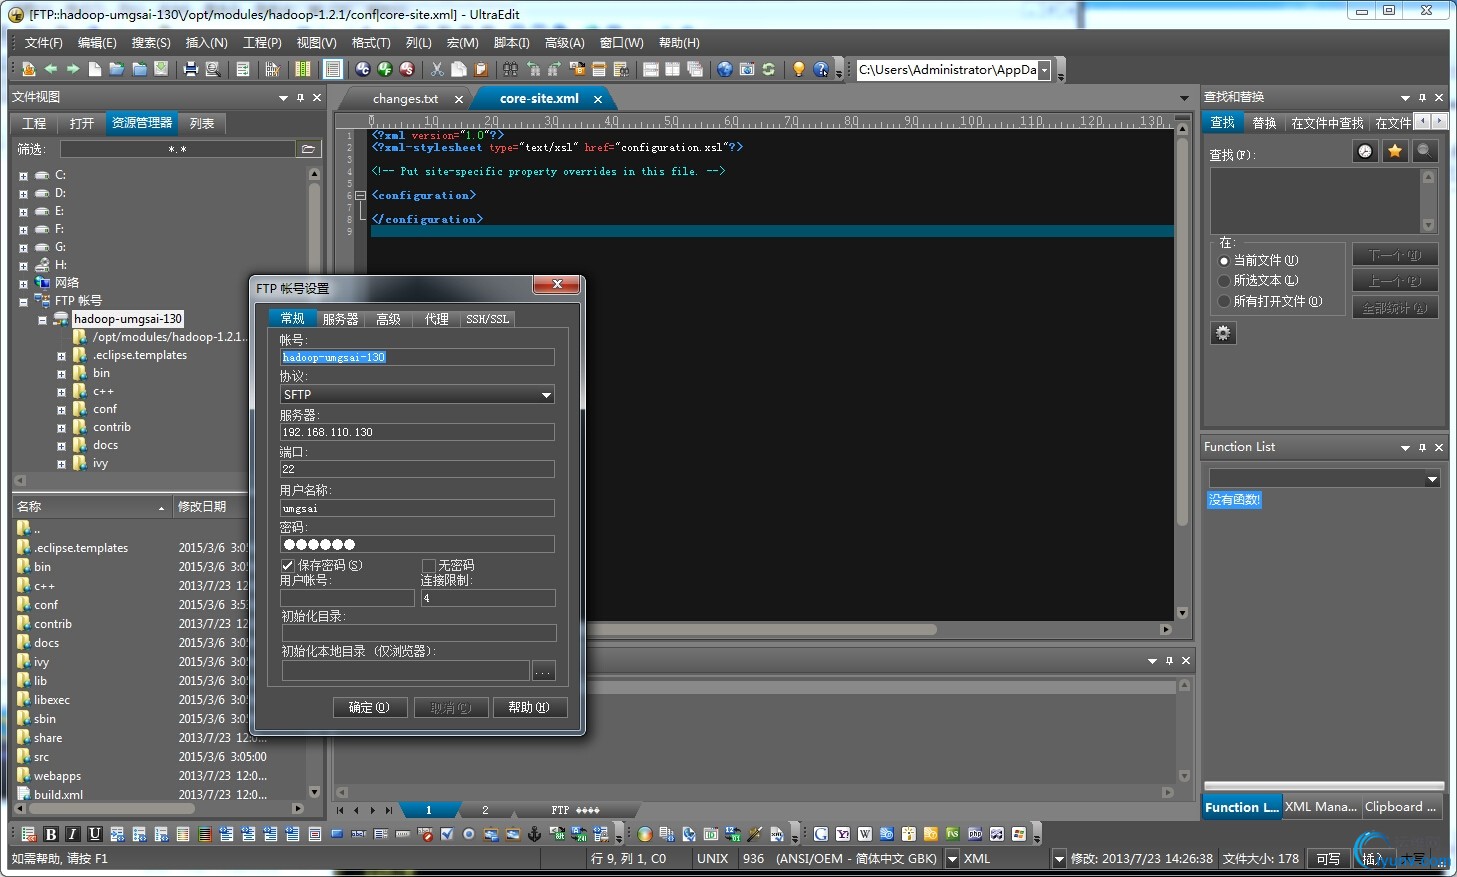This screenshot has width=1457, height=877.
Task: Switch to the 服务器 tab in FTP dialog
Action: point(340,319)
